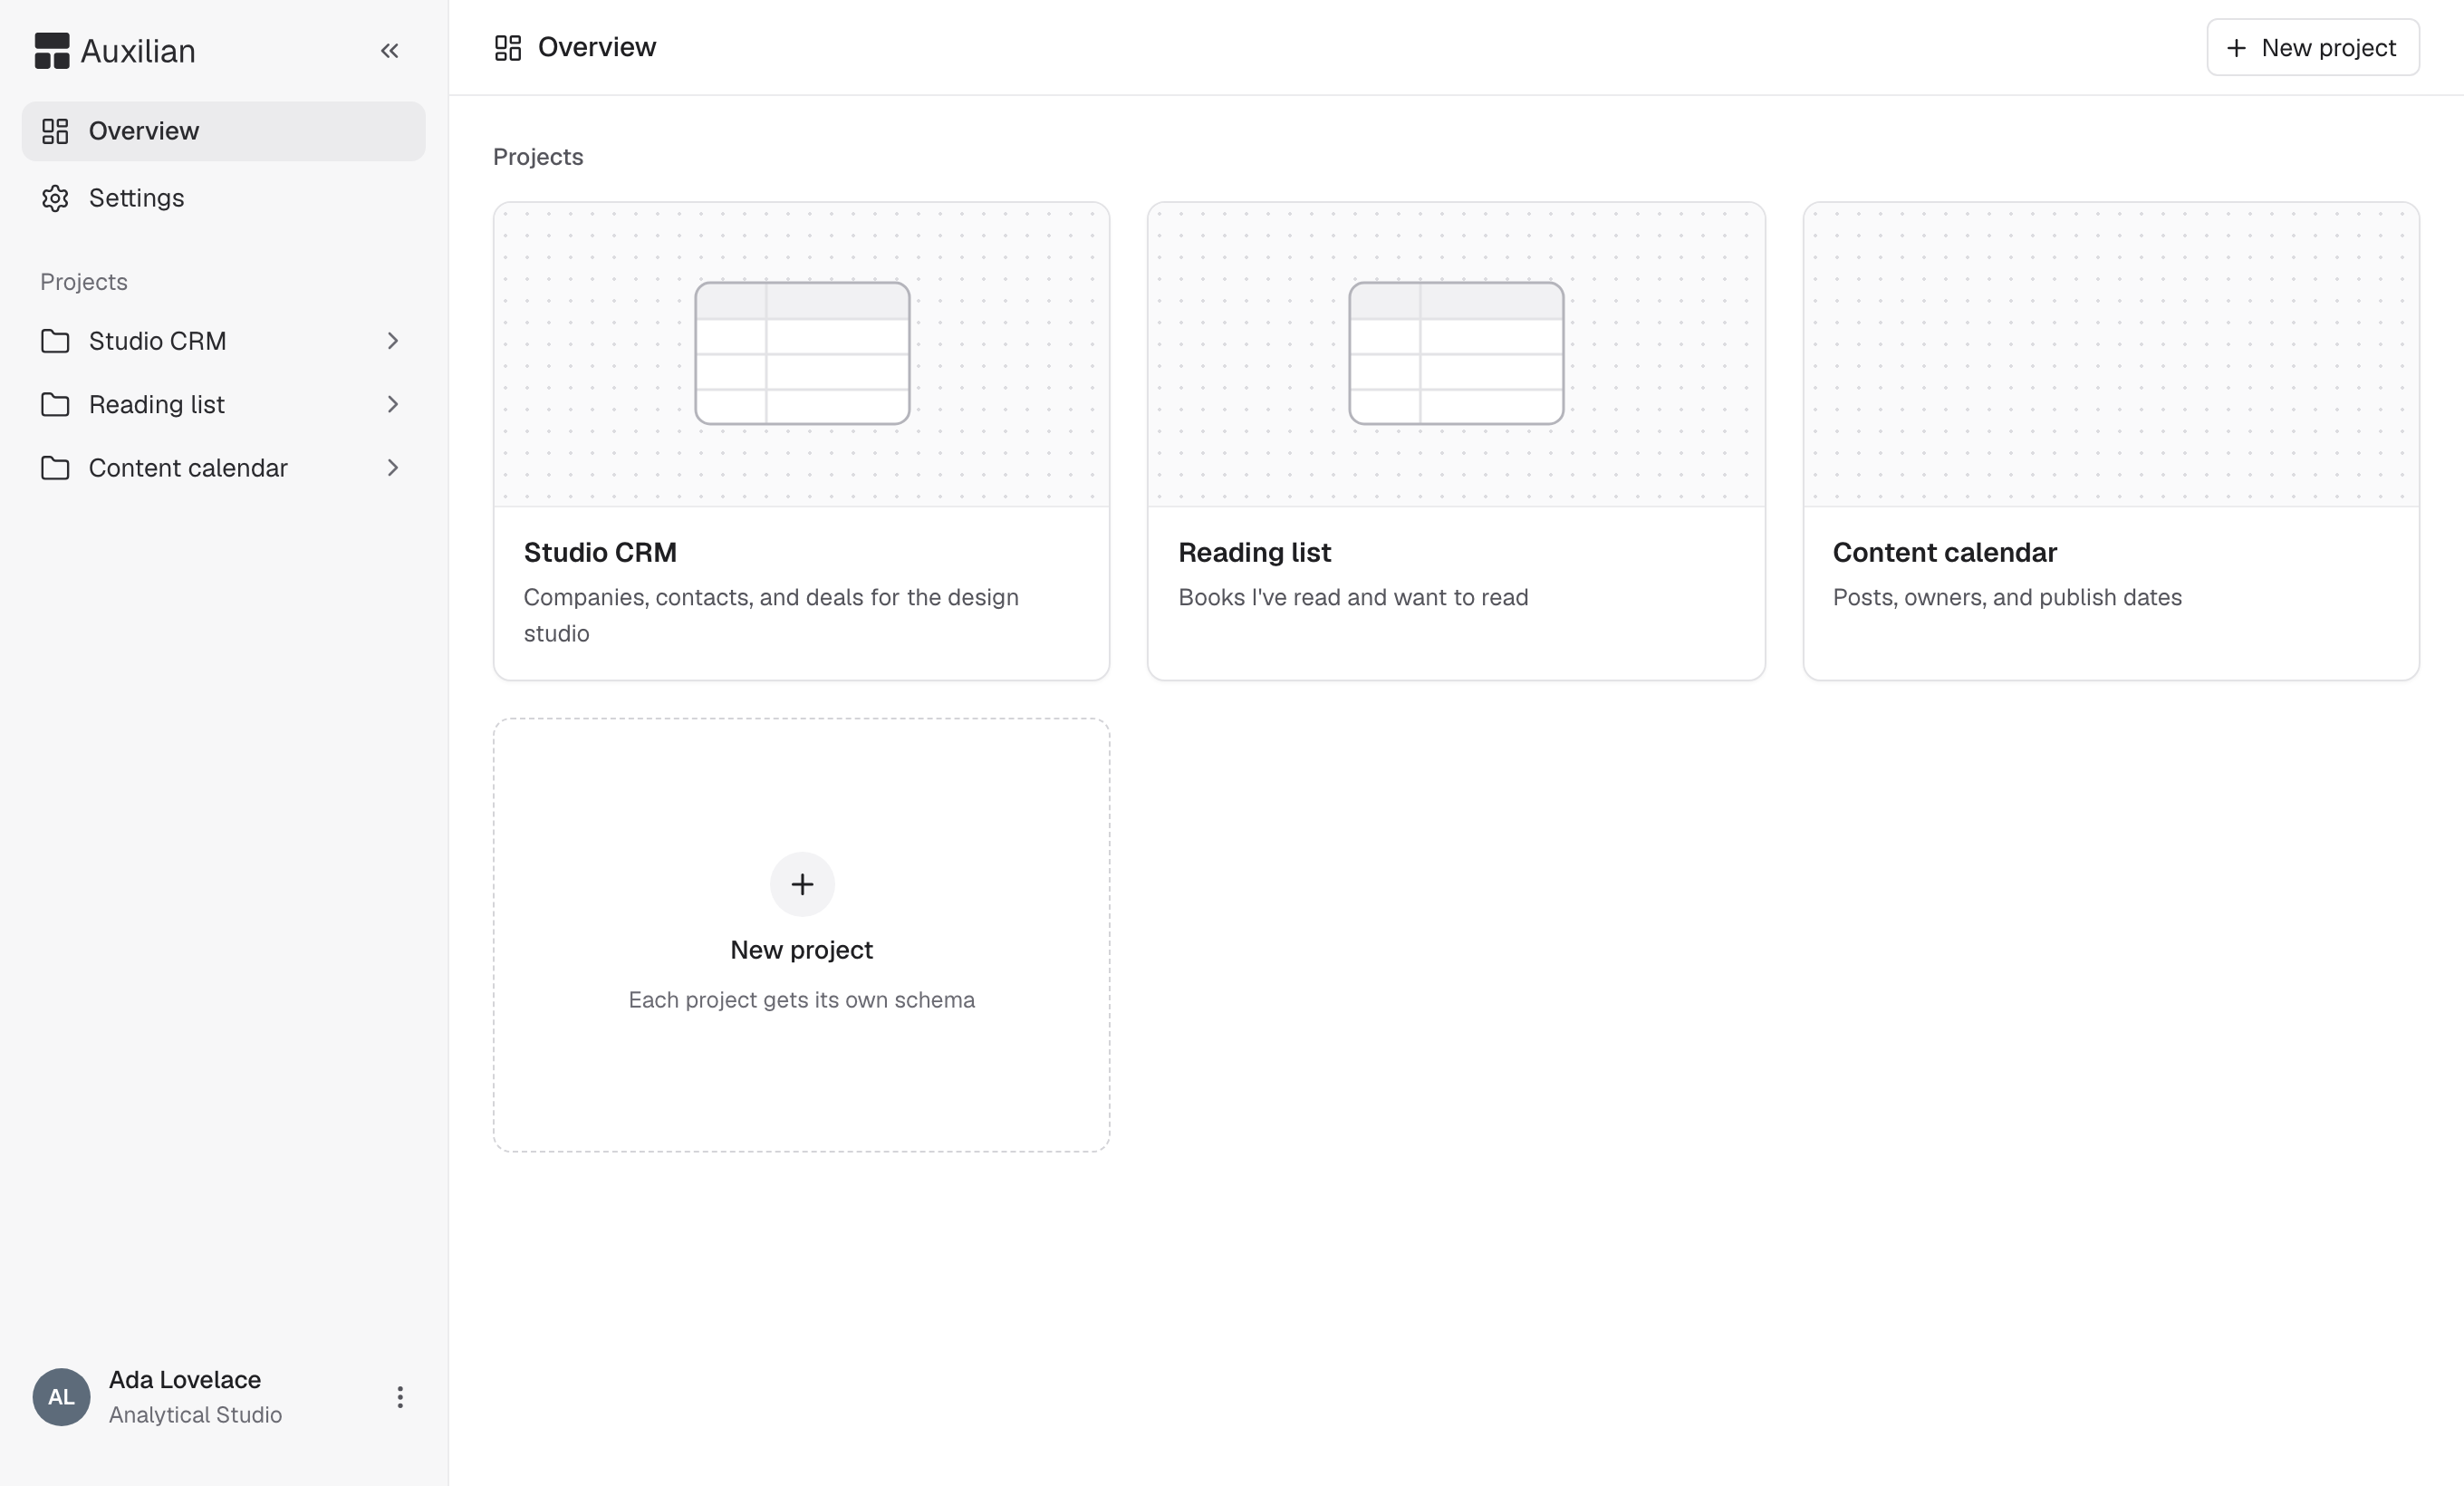Open Overview in the sidebar

(x=223, y=131)
